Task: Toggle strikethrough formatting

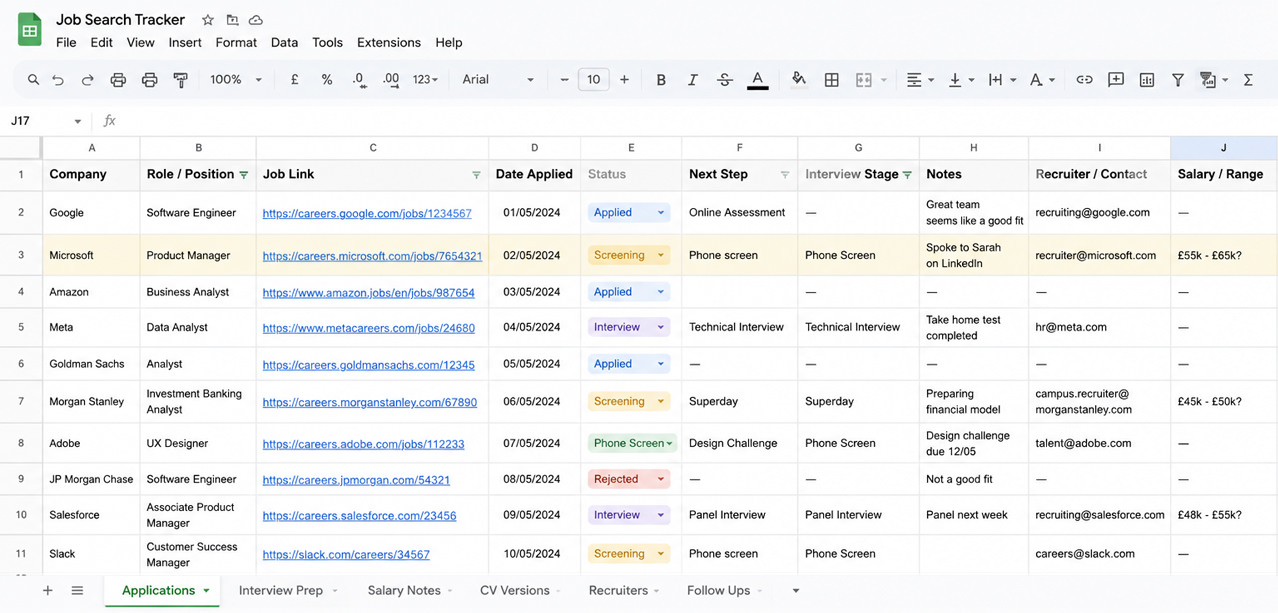Action: (x=725, y=80)
